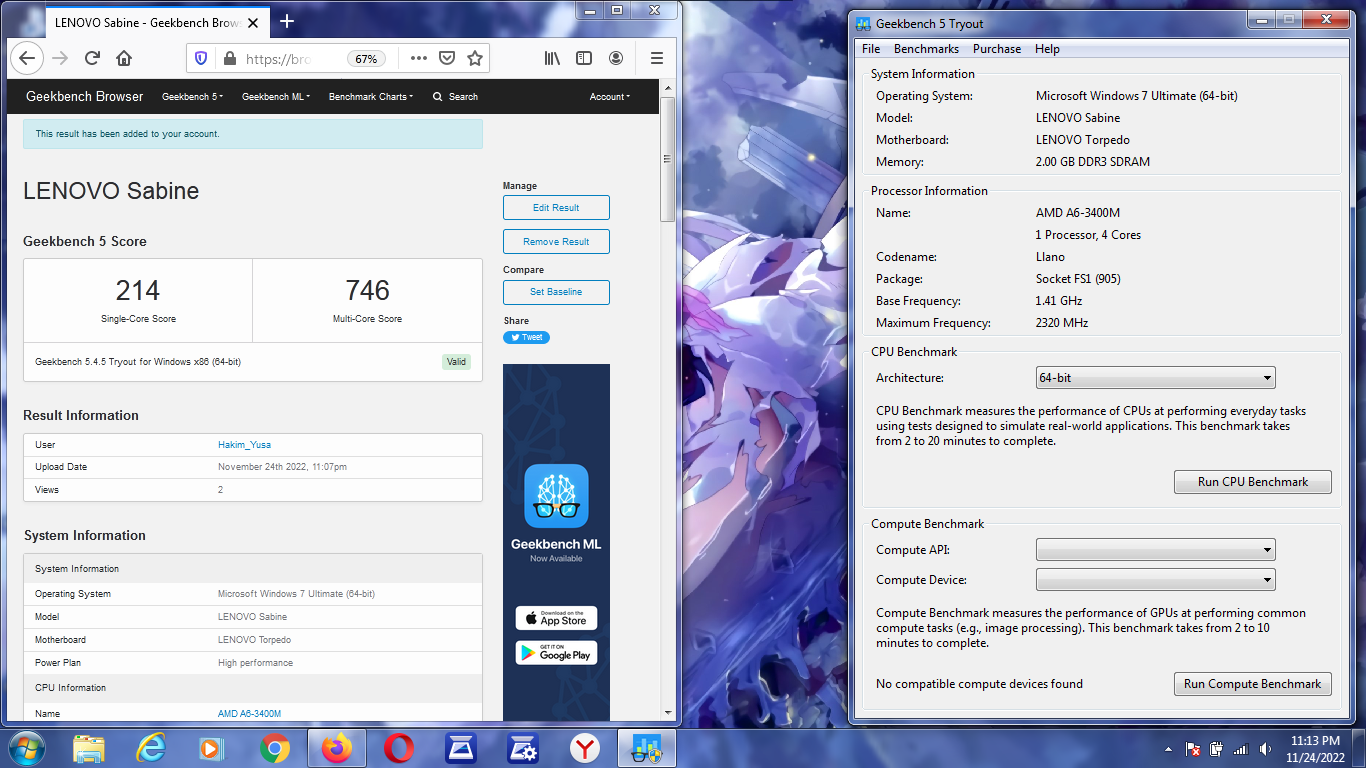Open Firefox account icon
Viewport: 1366px width, 768px height.
coord(616,58)
